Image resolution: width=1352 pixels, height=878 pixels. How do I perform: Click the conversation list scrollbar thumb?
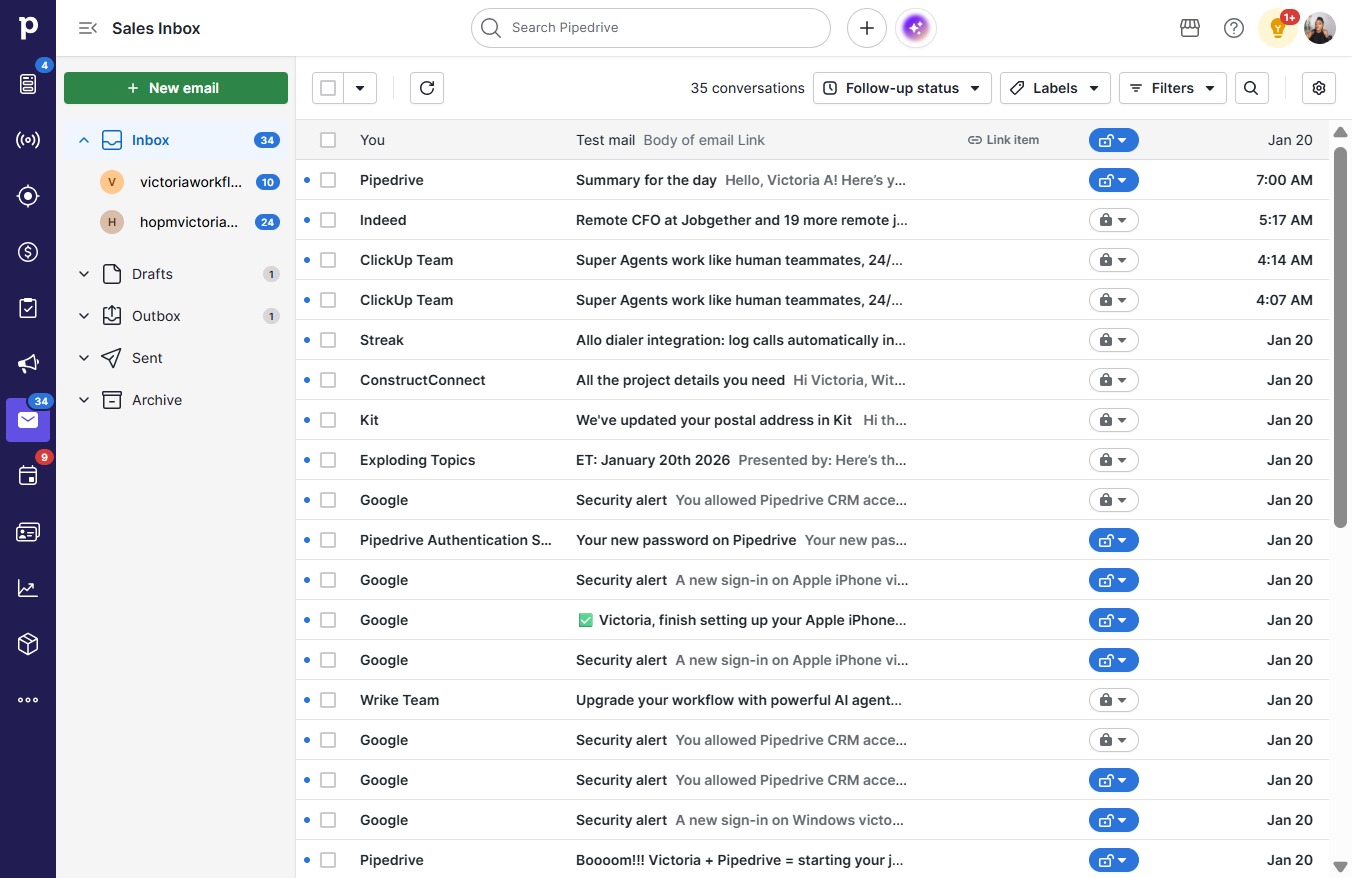1341,336
